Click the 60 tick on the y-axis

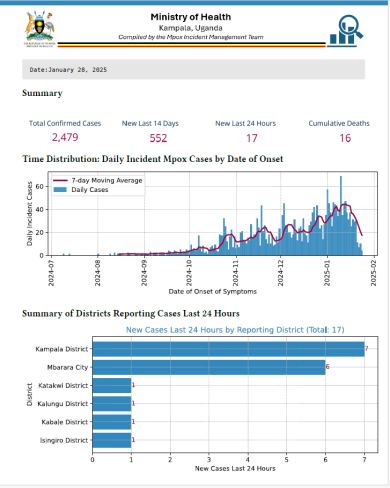(40, 186)
